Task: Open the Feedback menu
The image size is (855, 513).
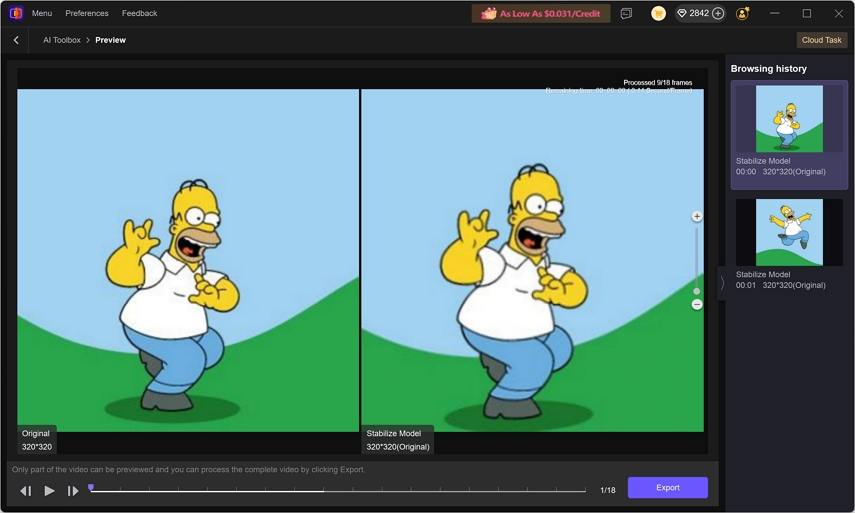Action: click(139, 13)
